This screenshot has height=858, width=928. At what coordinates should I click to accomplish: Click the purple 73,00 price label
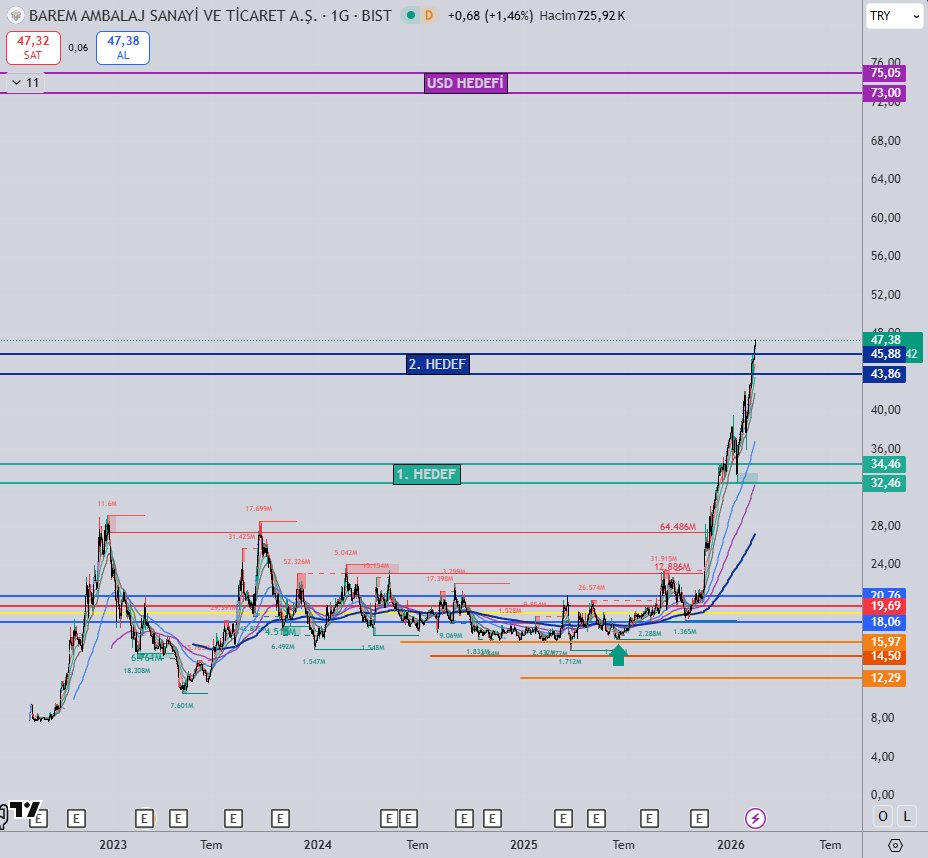tap(885, 93)
